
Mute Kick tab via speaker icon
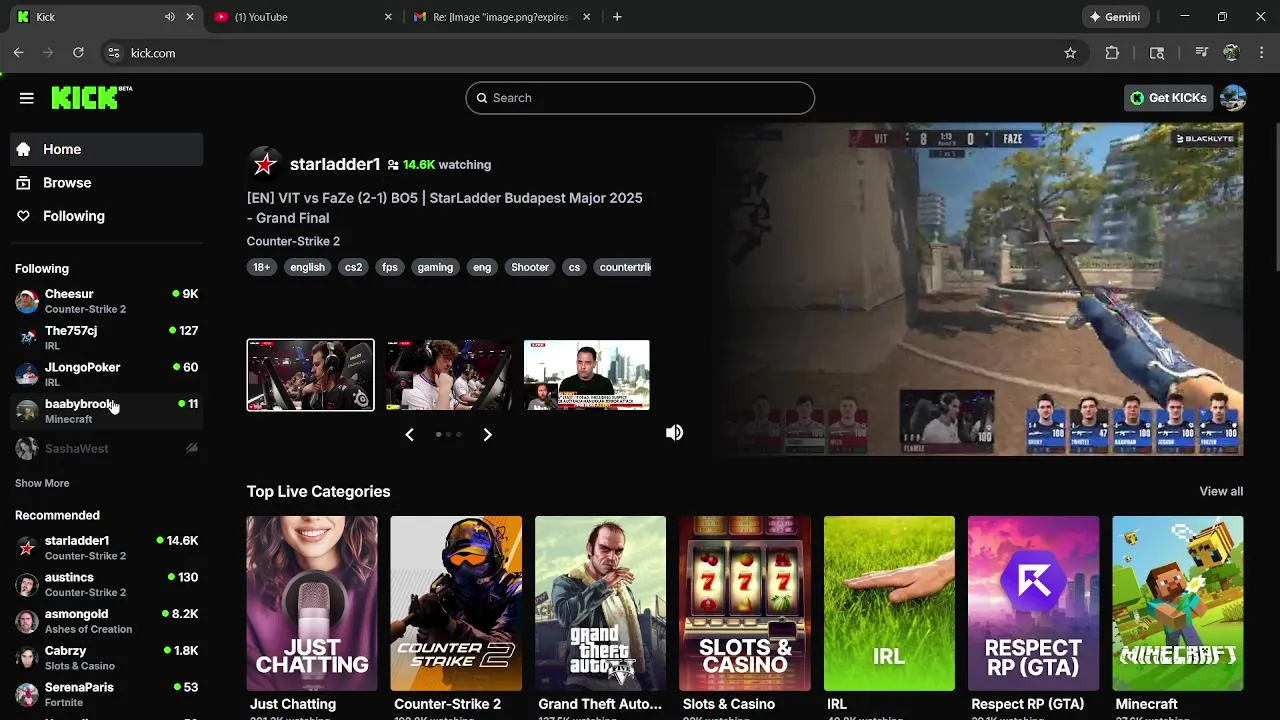click(x=170, y=17)
